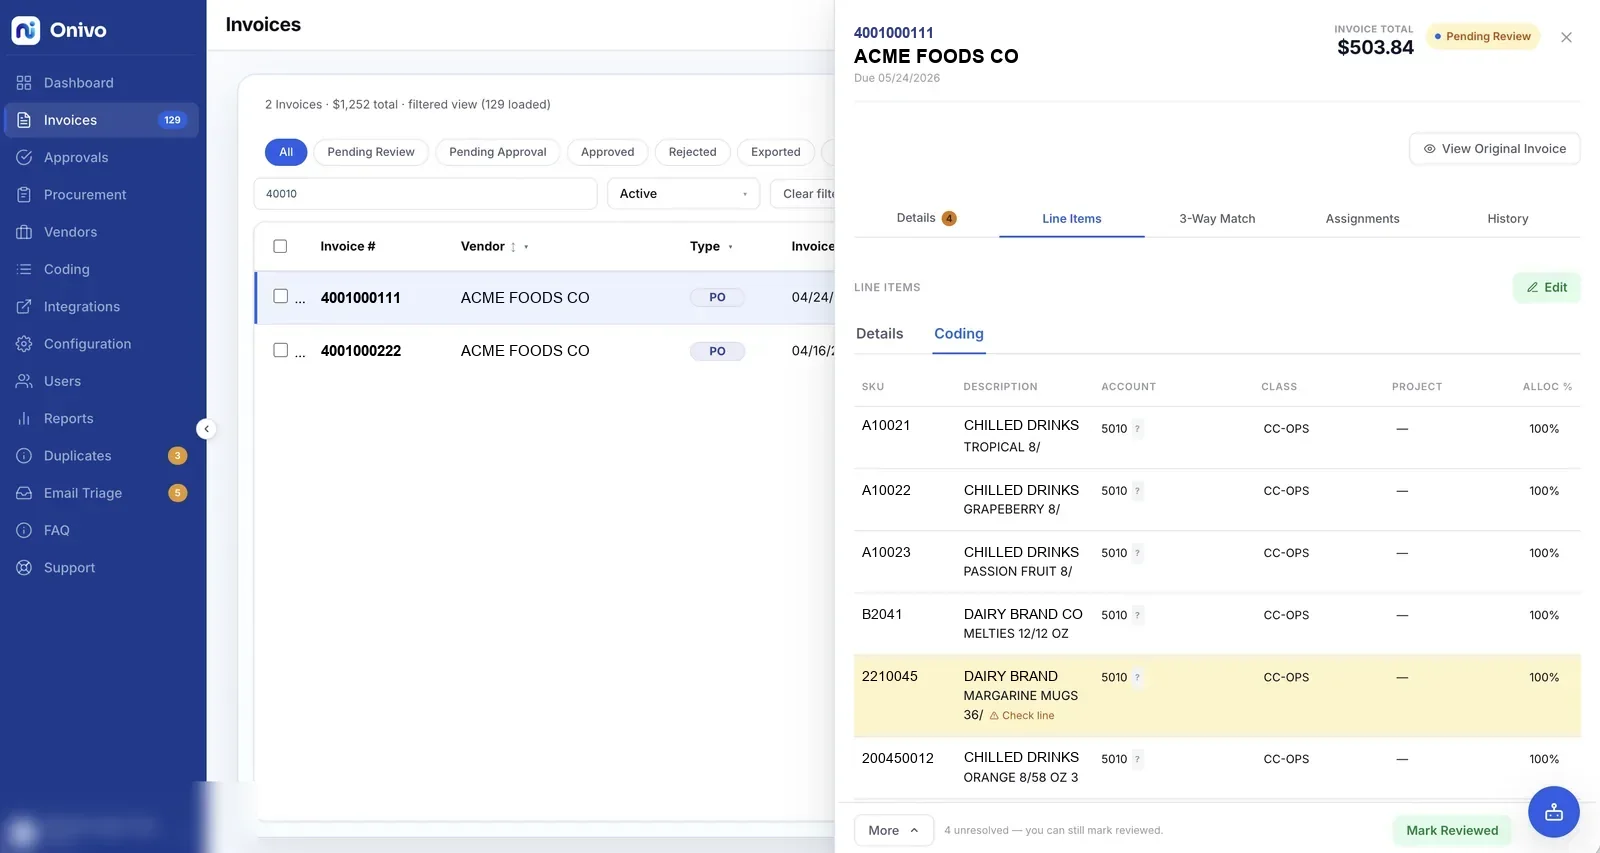Click the Check line warning indicator
Viewport: 1600px width, 853px height.
pos(1022,716)
